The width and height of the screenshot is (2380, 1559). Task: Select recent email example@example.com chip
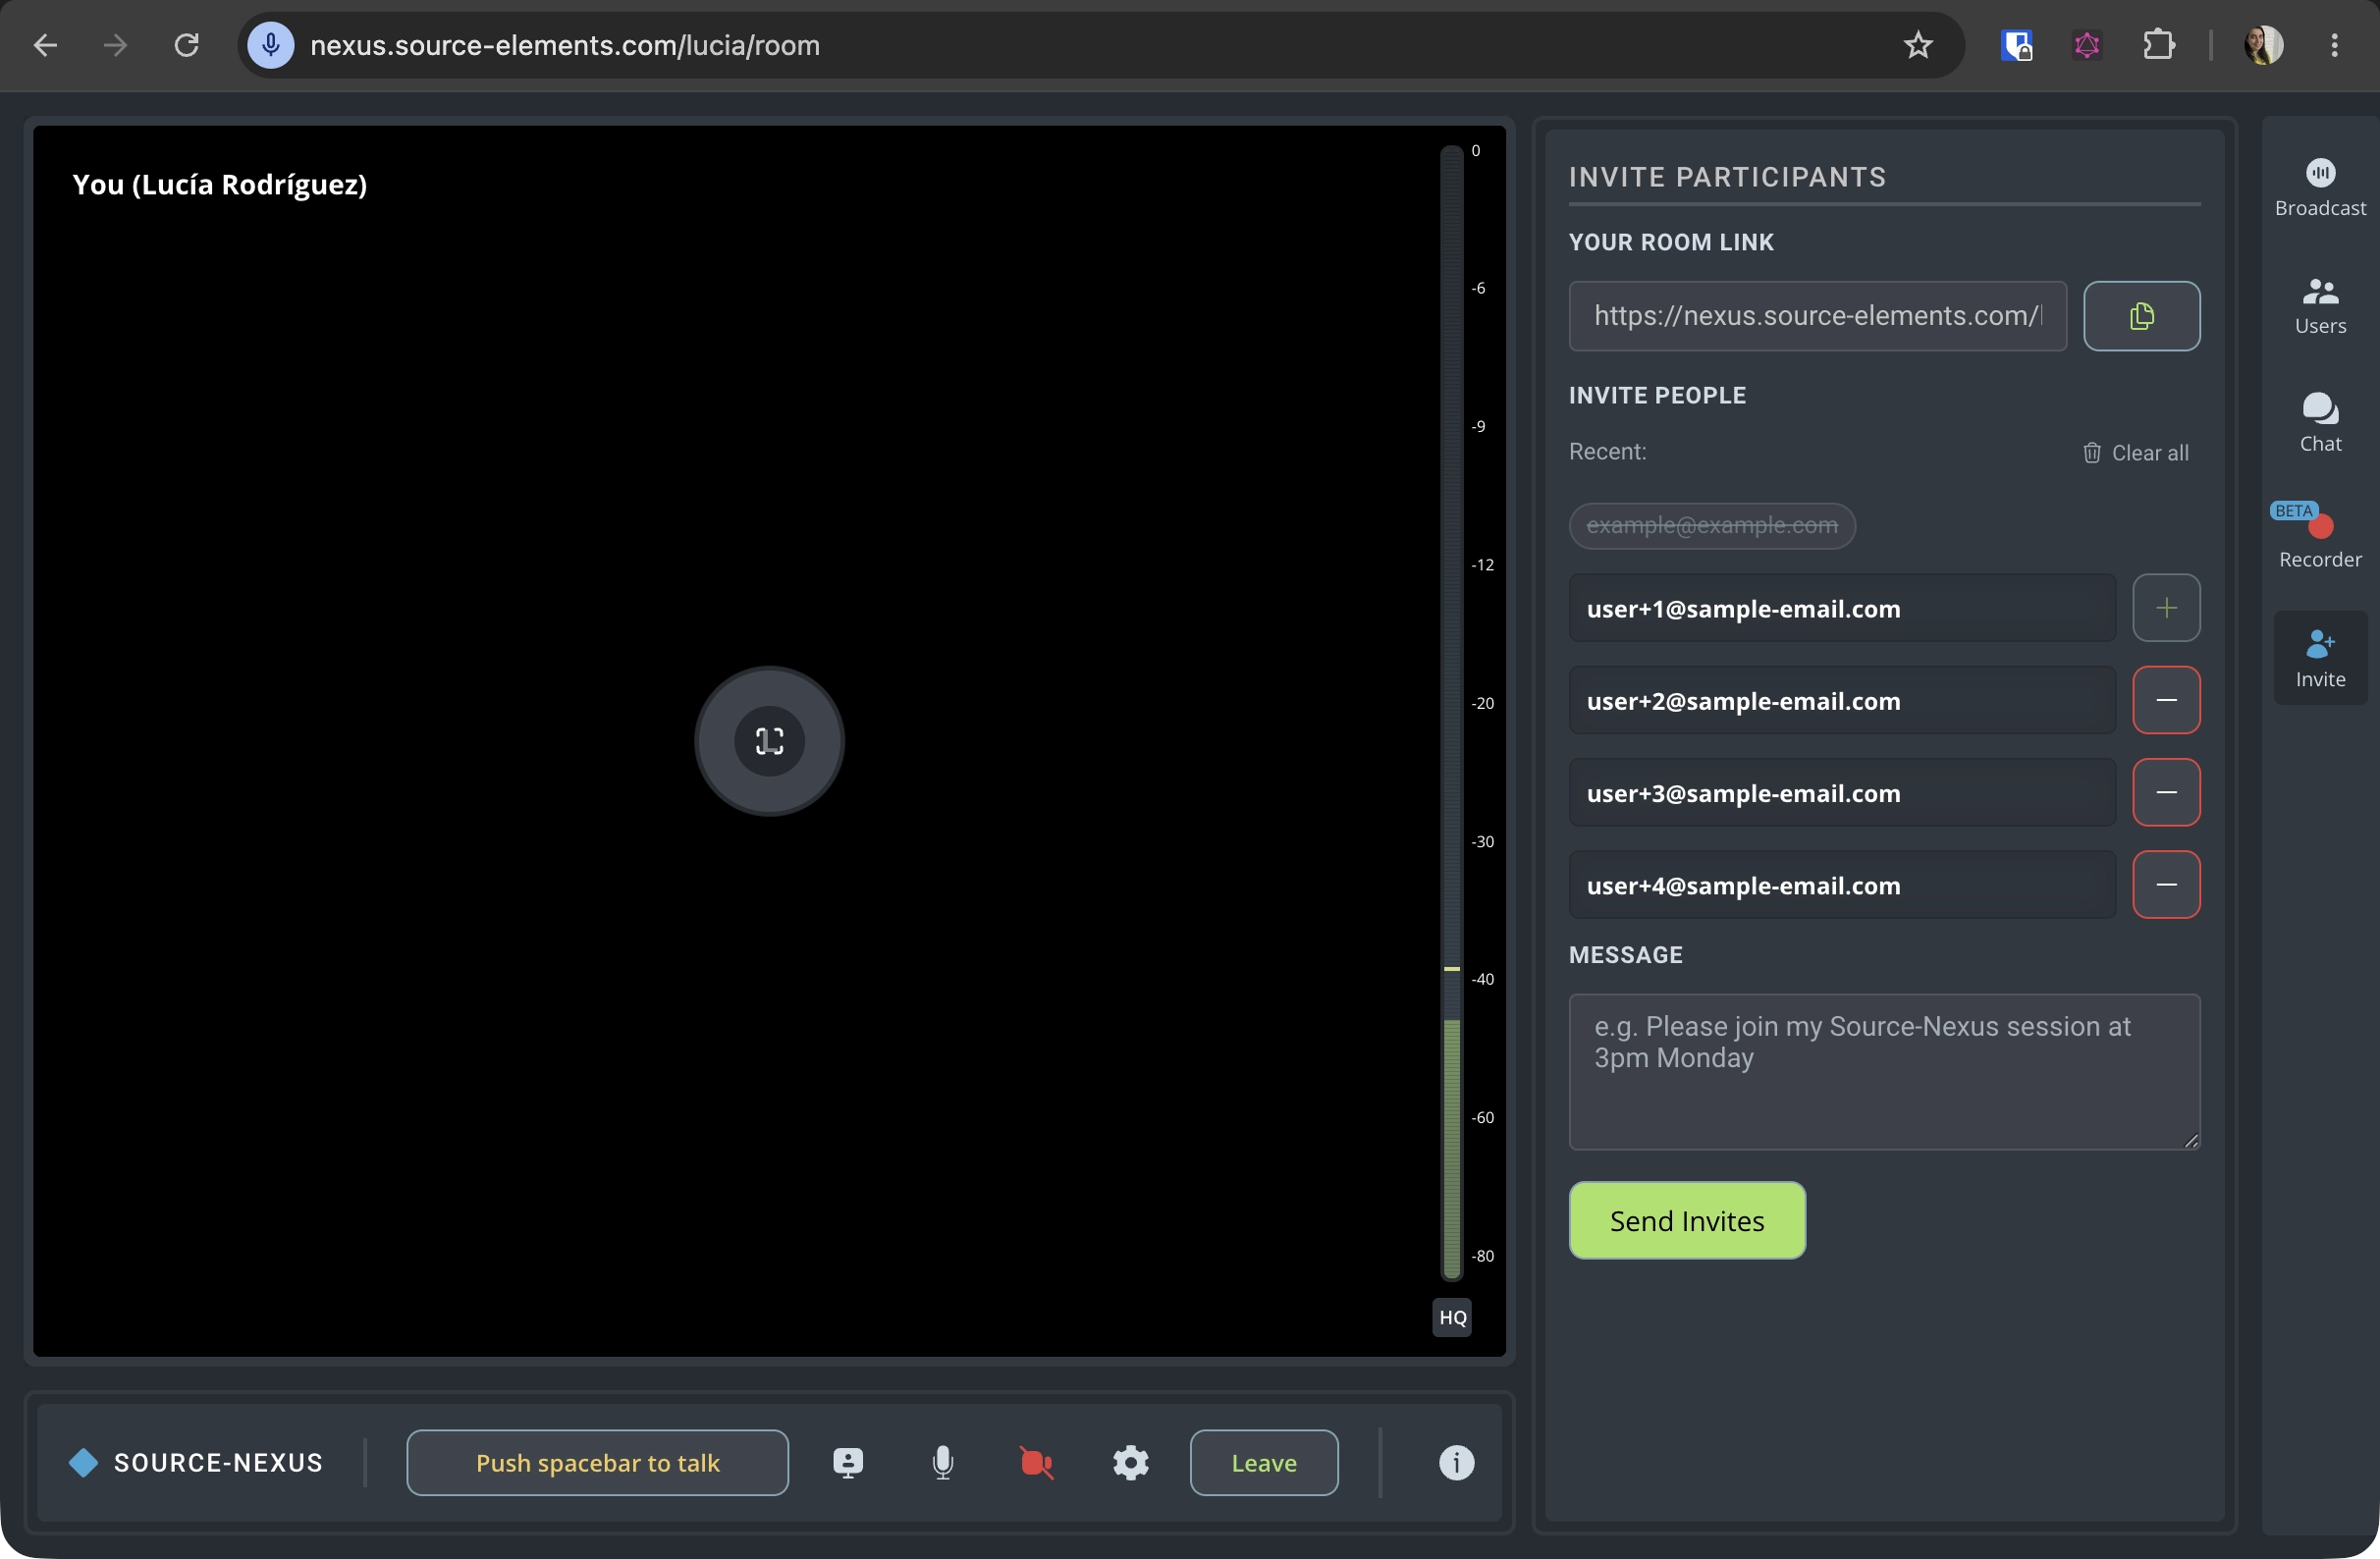pyautogui.click(x=1711, y=526)
